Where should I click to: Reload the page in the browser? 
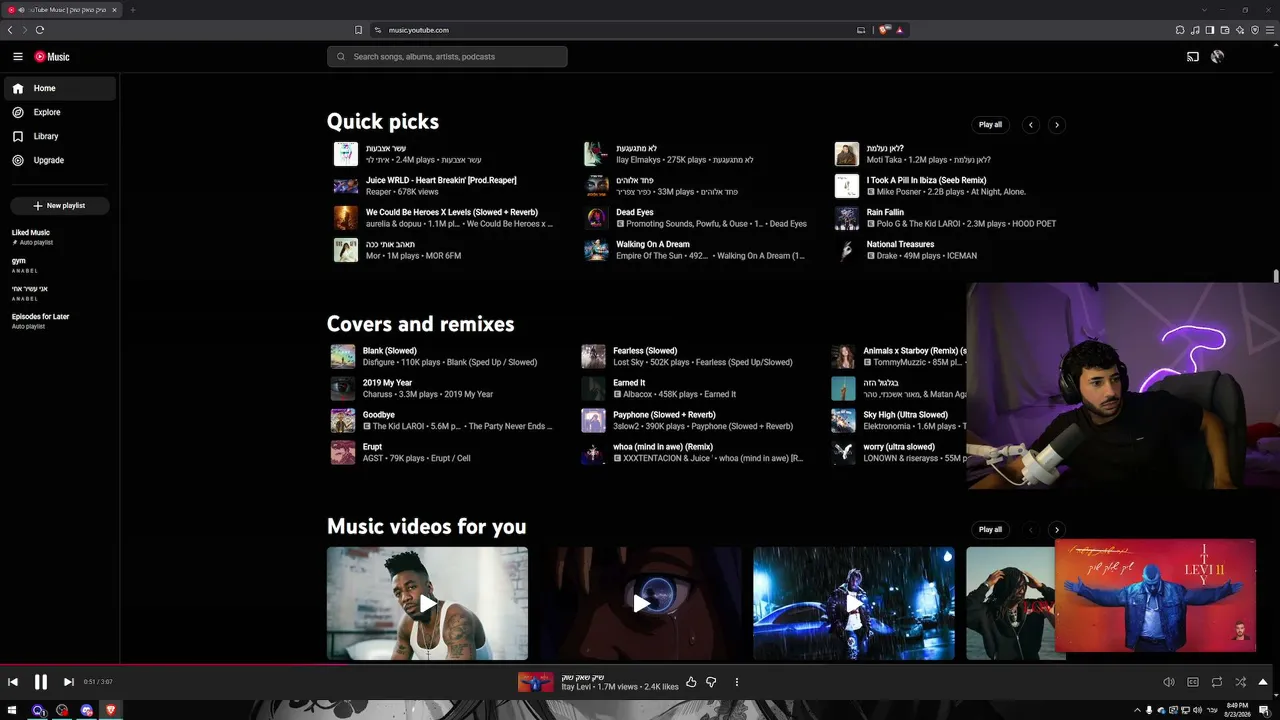pyautogui.click(x=40, y=30)
